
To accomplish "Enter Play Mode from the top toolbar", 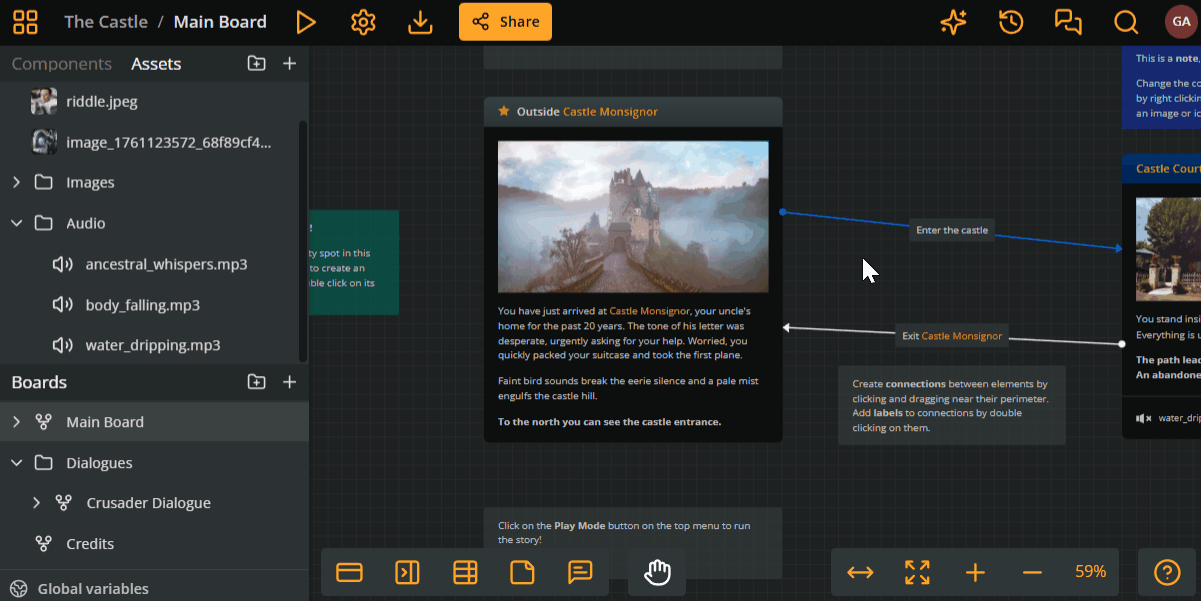I will [x=306, y=21].
